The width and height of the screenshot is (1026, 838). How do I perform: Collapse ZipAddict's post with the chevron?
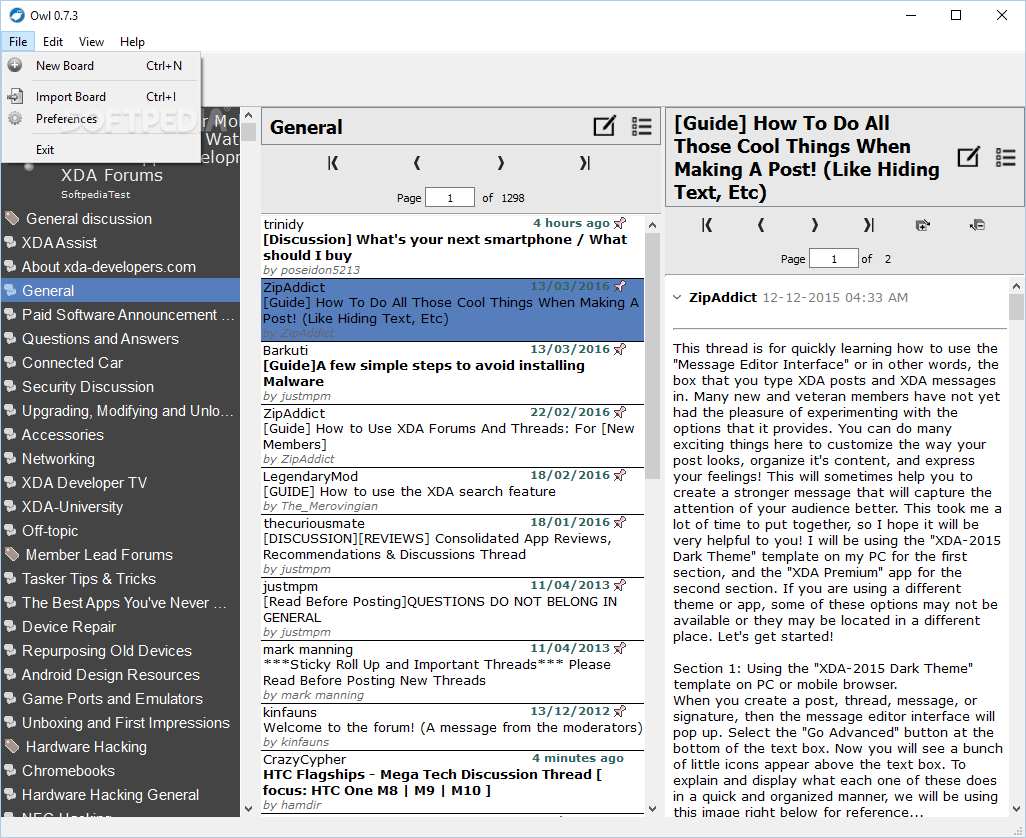click(x=677, y=298)
